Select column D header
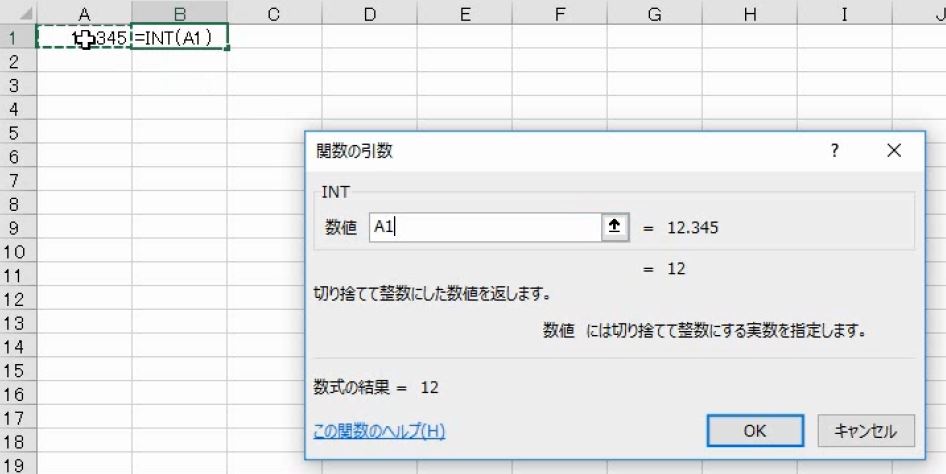The width and height of the screenshot is (946, 474). 369,14
